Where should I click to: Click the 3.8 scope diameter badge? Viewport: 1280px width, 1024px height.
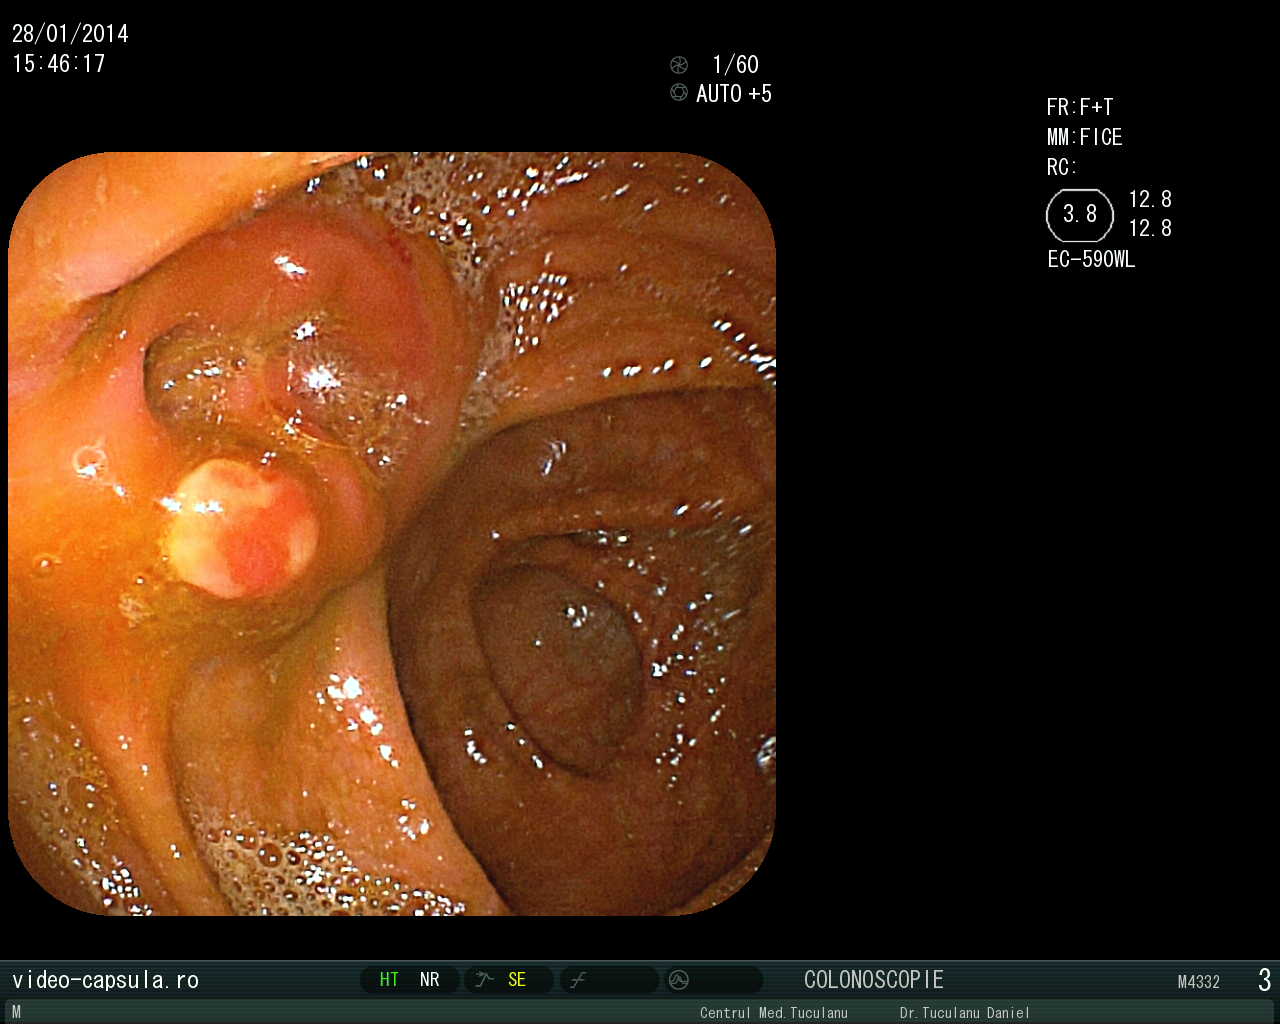tap(1080, 215)
